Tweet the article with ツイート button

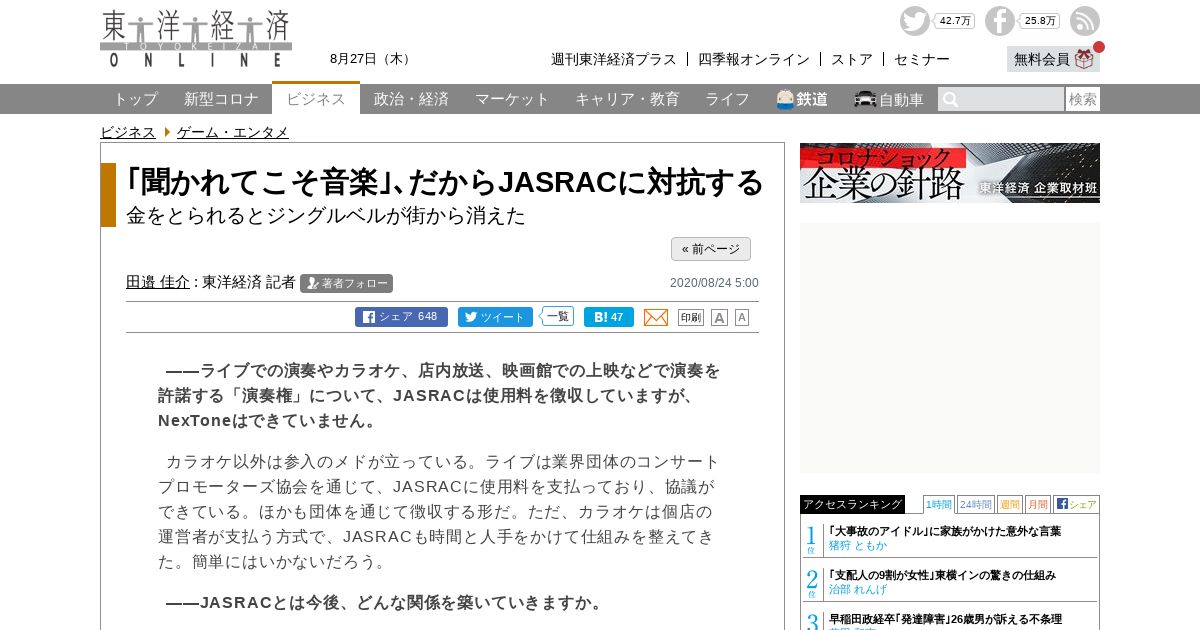(x=495, y=317)
